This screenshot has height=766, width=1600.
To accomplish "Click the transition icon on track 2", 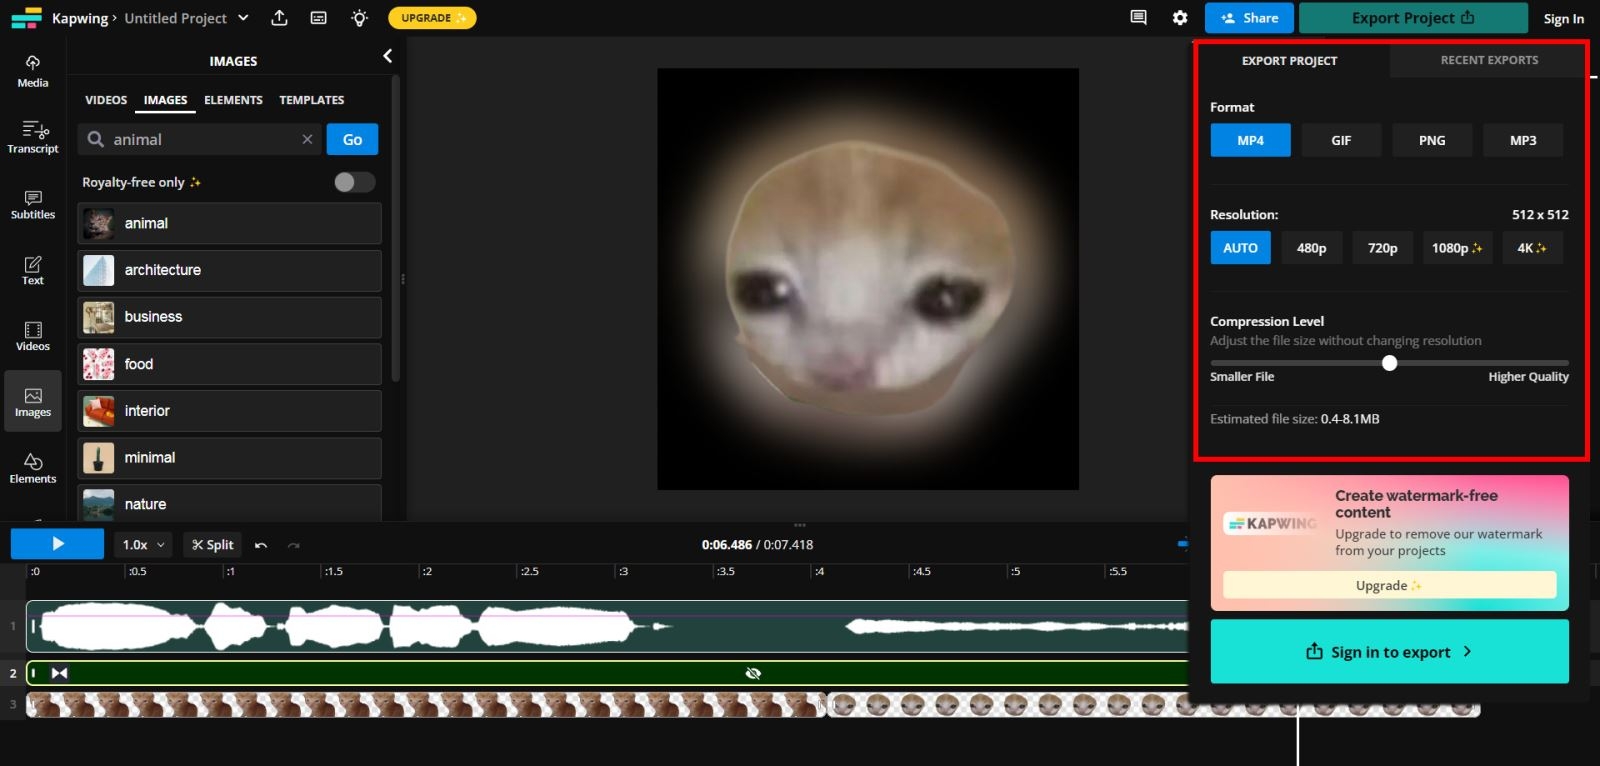I will pos(59,673).
